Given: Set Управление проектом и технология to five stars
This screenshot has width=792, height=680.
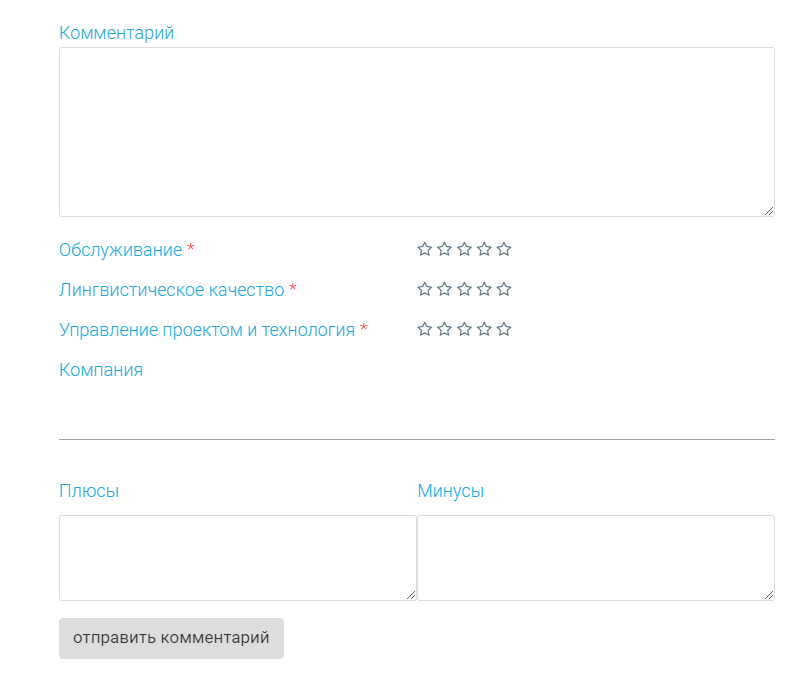Looking at the screenshot, I should (504, 329).
